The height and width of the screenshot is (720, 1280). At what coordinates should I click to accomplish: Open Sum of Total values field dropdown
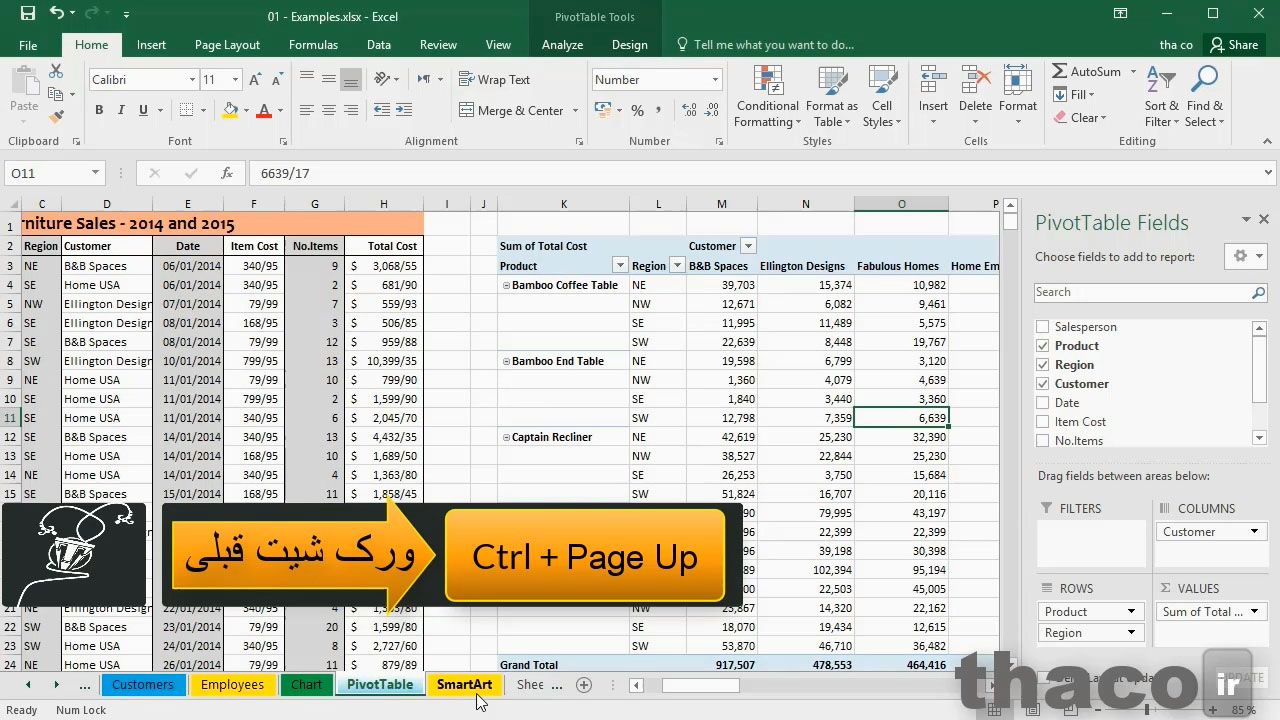pyautogui.click(x=1254, y=612)
